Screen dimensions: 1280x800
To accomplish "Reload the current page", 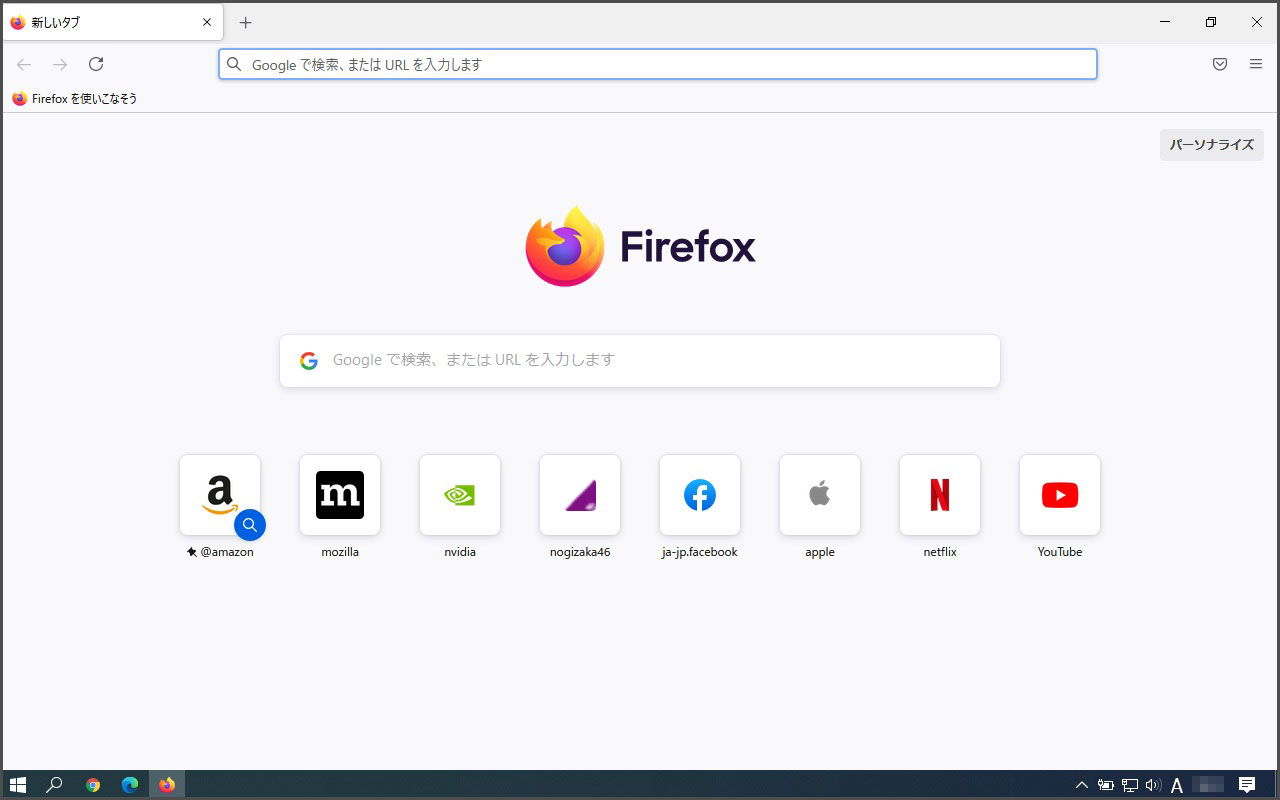I will point(96,64).
